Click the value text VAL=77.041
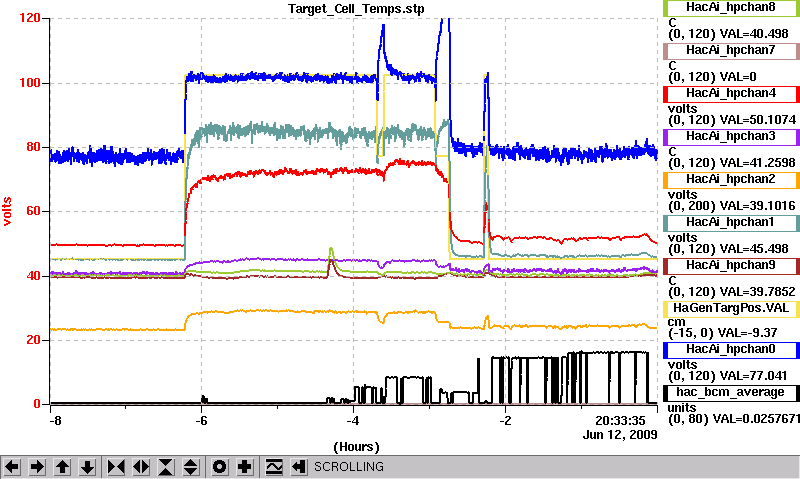 pos(753,376)
